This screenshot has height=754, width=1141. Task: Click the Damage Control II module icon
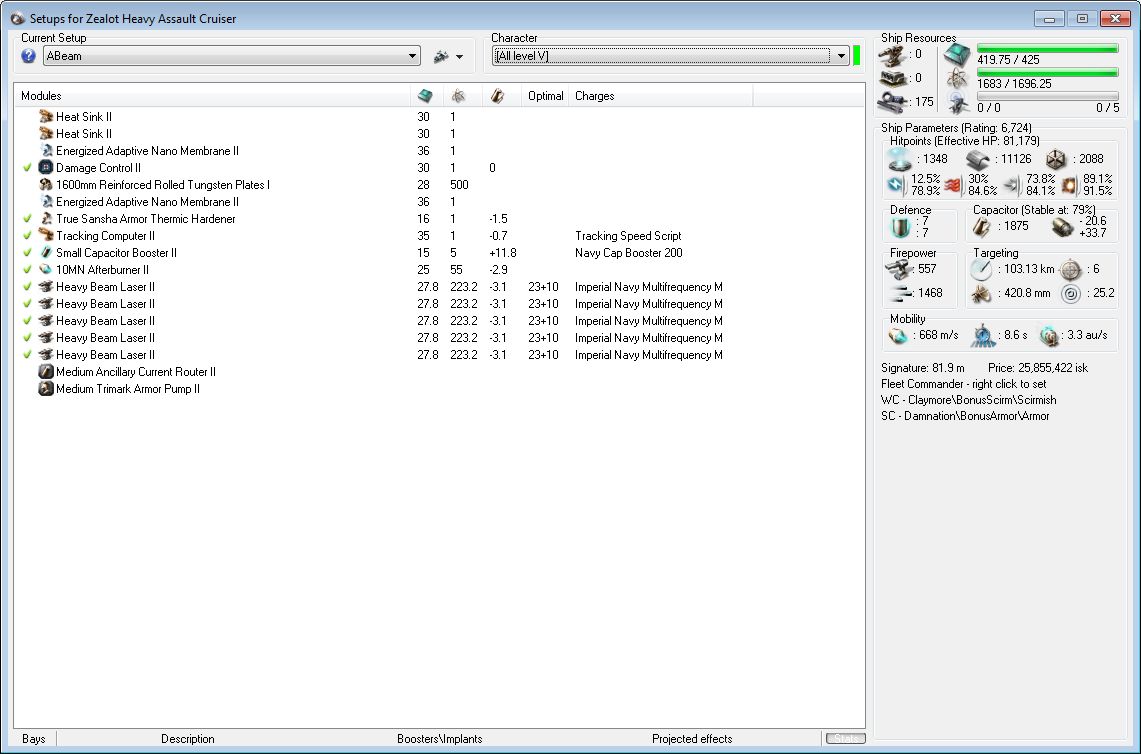pyautogui.click(x=46, y=167)
